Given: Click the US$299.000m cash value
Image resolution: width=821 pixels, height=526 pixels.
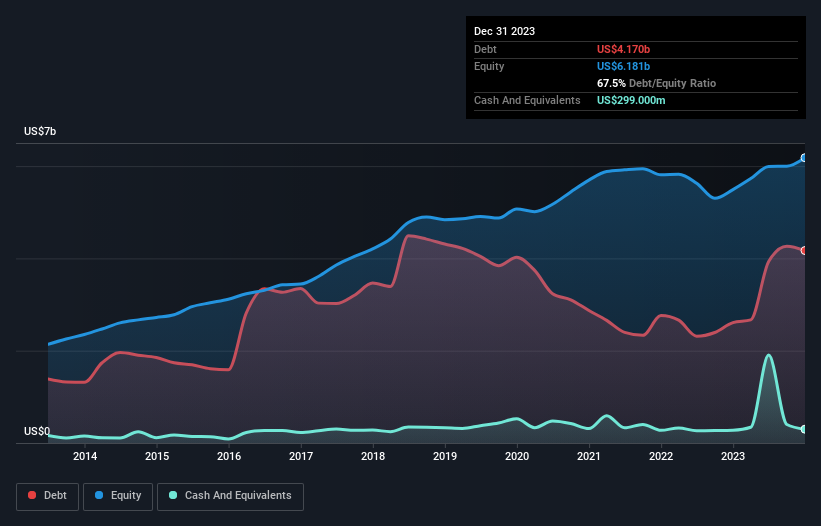Looking at the screenshot, I should point(631,100).
